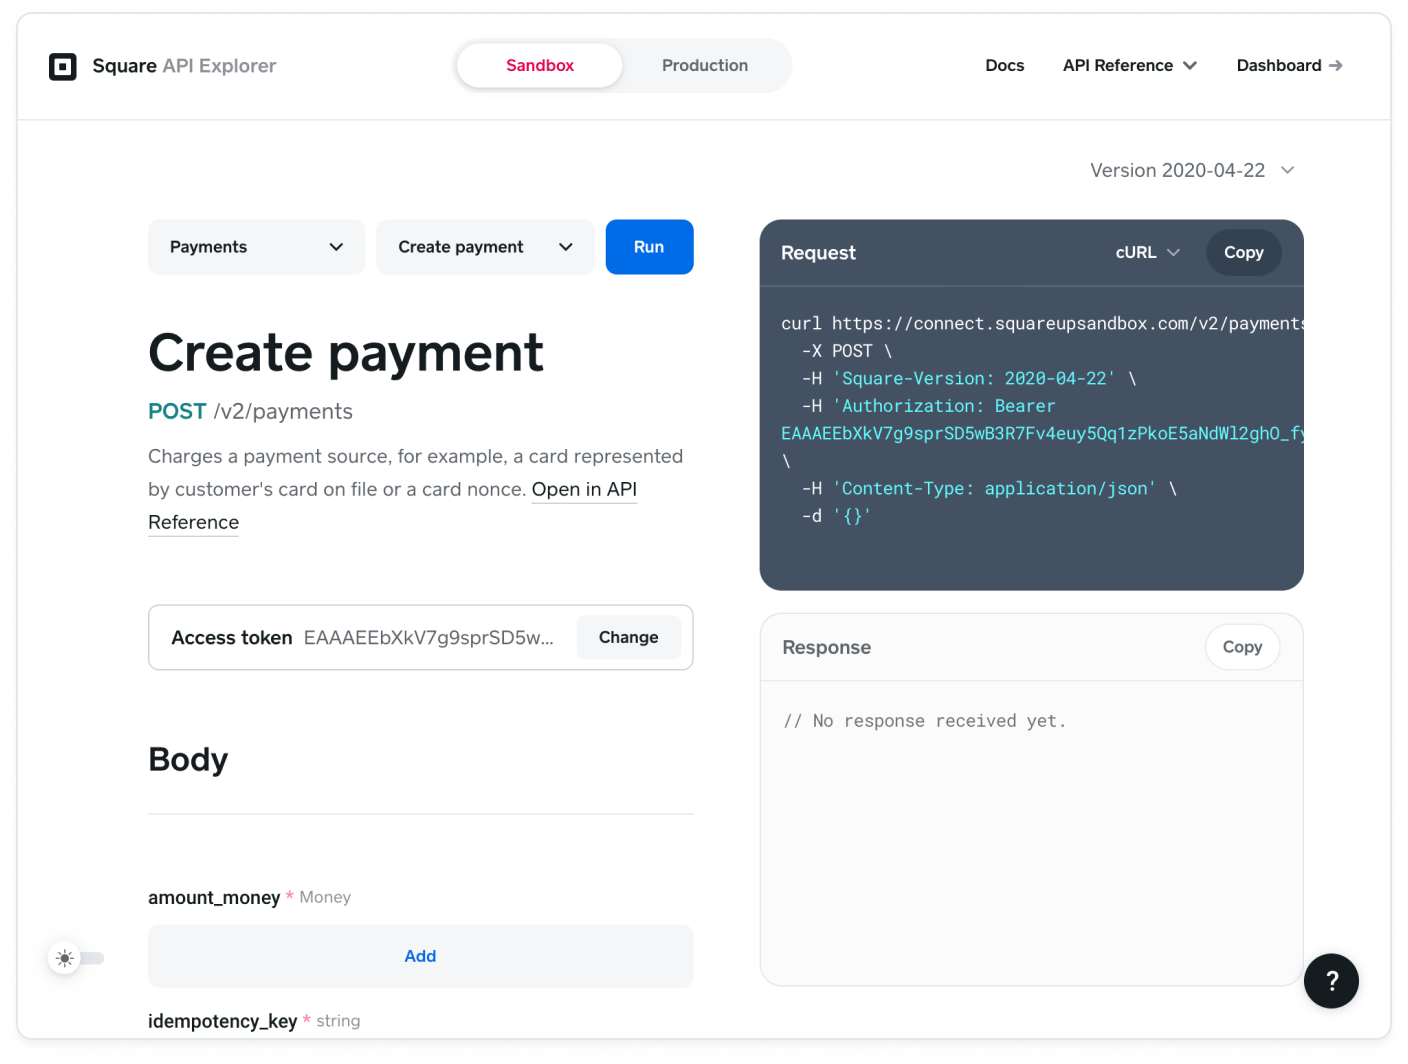
Task: Expand the API Reference menu
Action: coord(1129,65)
